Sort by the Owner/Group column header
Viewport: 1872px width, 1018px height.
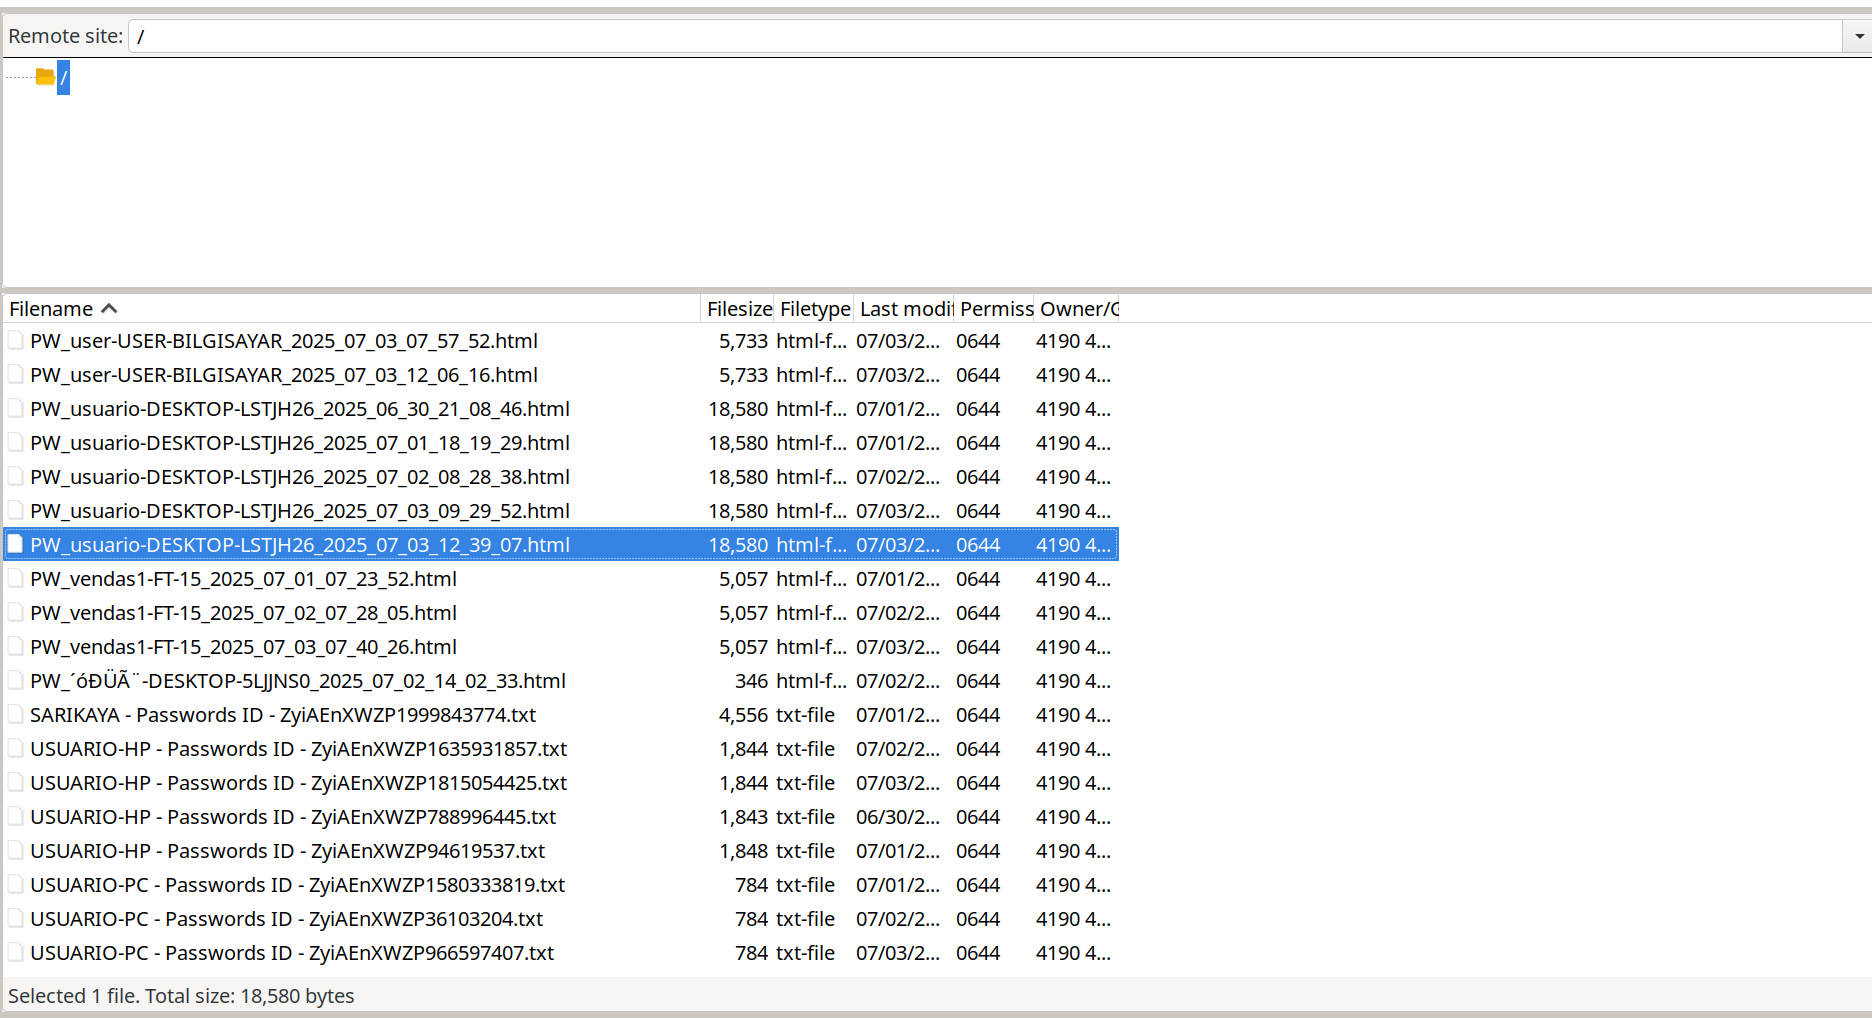point(1078,309)
